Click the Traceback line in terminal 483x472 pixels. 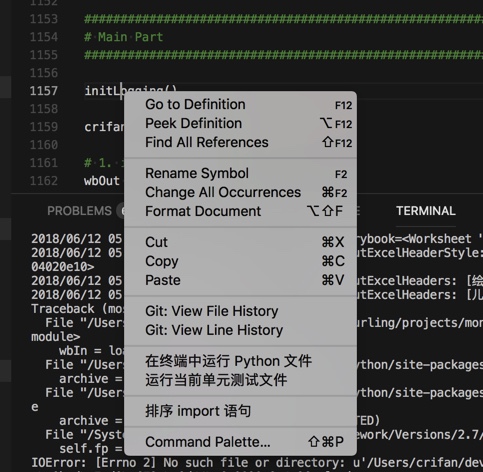pyautogui.click(x=77, y=309)
